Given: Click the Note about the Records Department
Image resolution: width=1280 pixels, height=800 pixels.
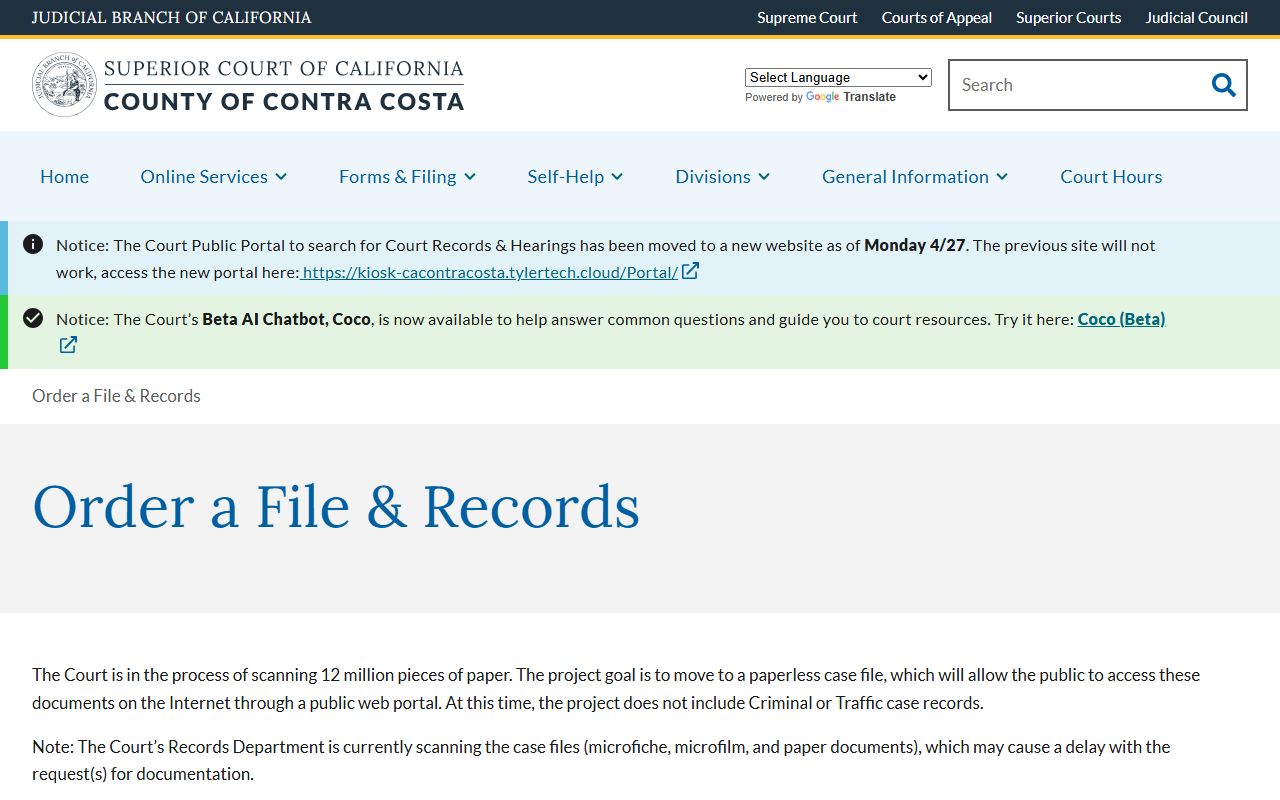Looking at the screenshot, I should click(601, 760).
